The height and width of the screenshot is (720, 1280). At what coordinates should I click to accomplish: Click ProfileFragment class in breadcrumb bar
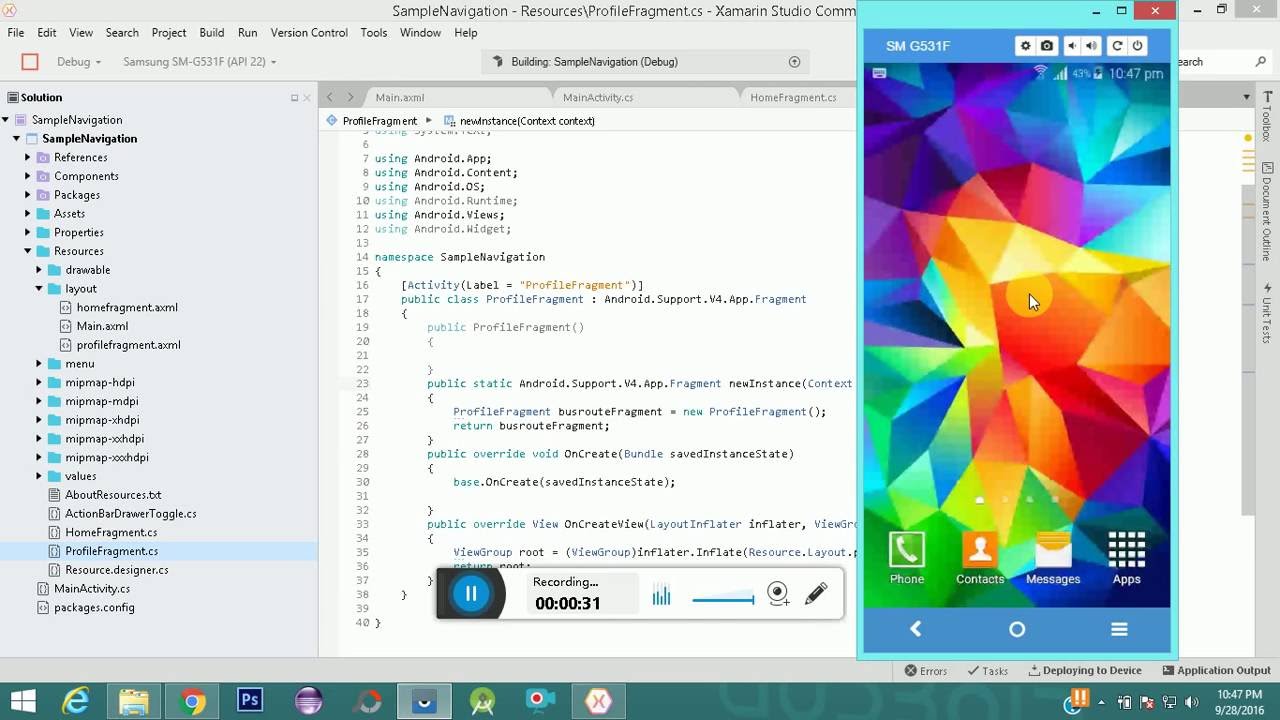coord(380,121)
